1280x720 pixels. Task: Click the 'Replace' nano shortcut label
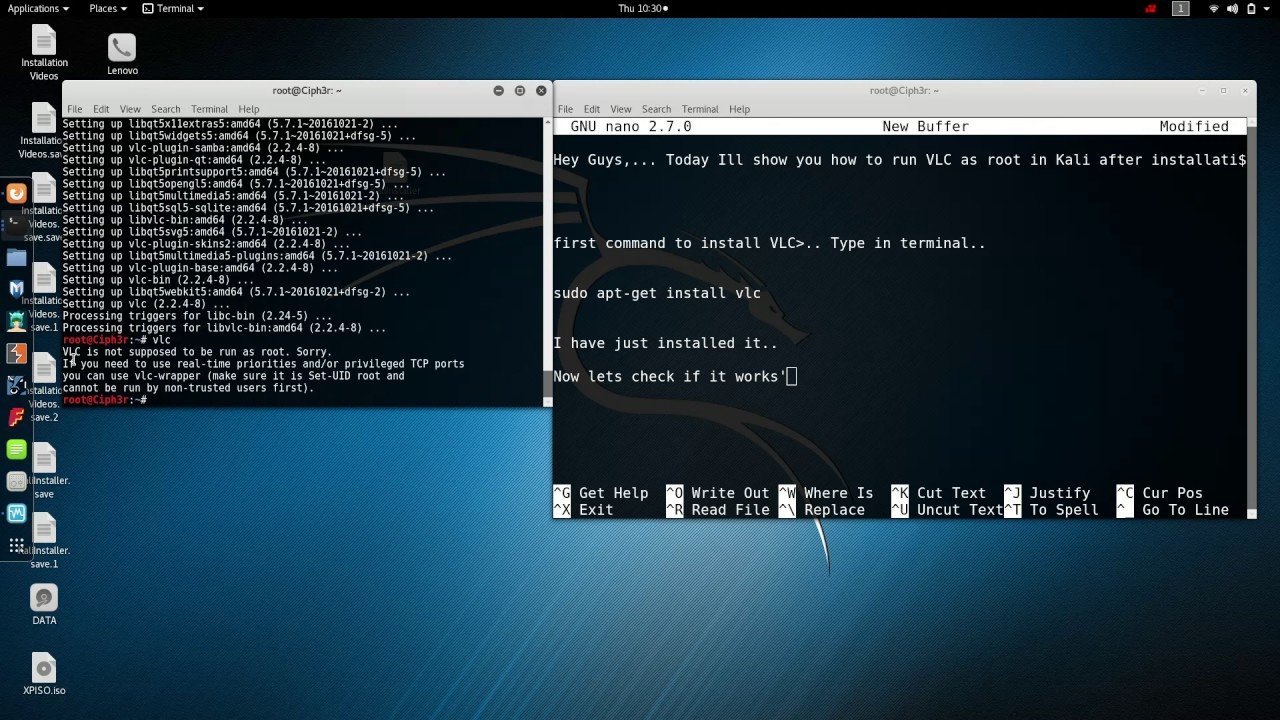point(834,510)
